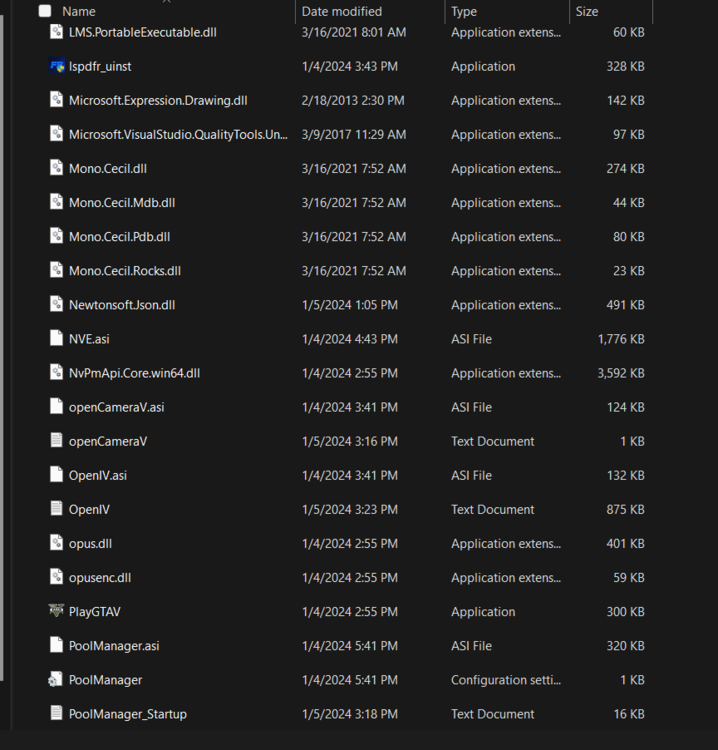Click the 1/5/2024 1:05 PM date
The width and height of the screenshot is (718, 750).
pos(350,305)
